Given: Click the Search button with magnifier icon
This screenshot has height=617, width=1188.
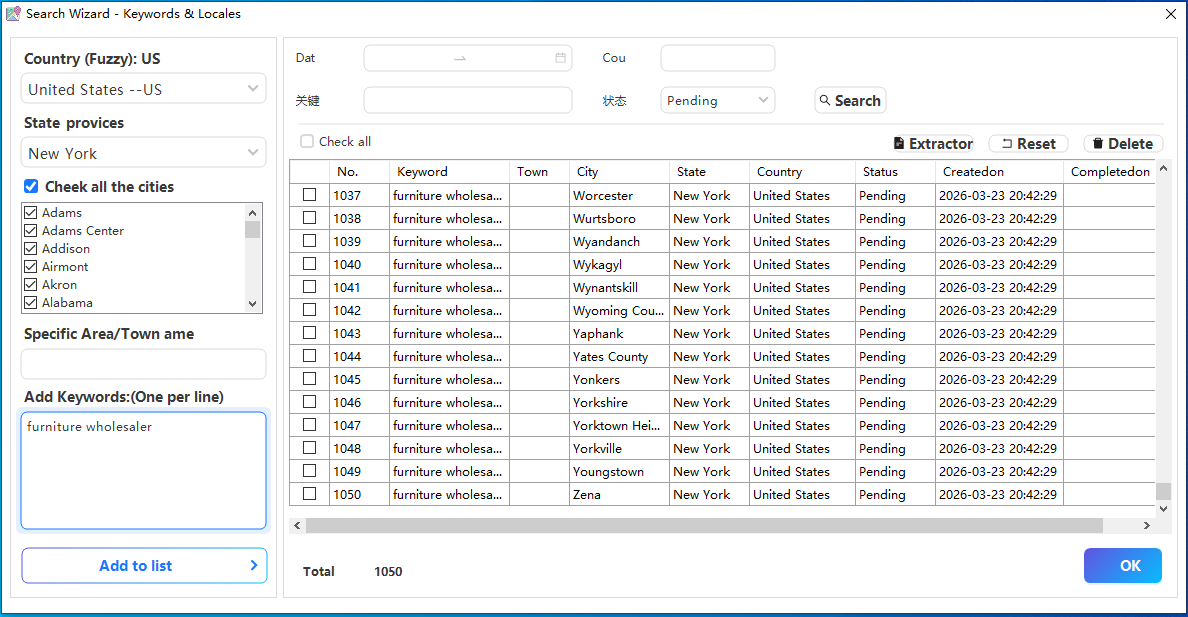Looking at the screenshot, I should pos(850,101).
